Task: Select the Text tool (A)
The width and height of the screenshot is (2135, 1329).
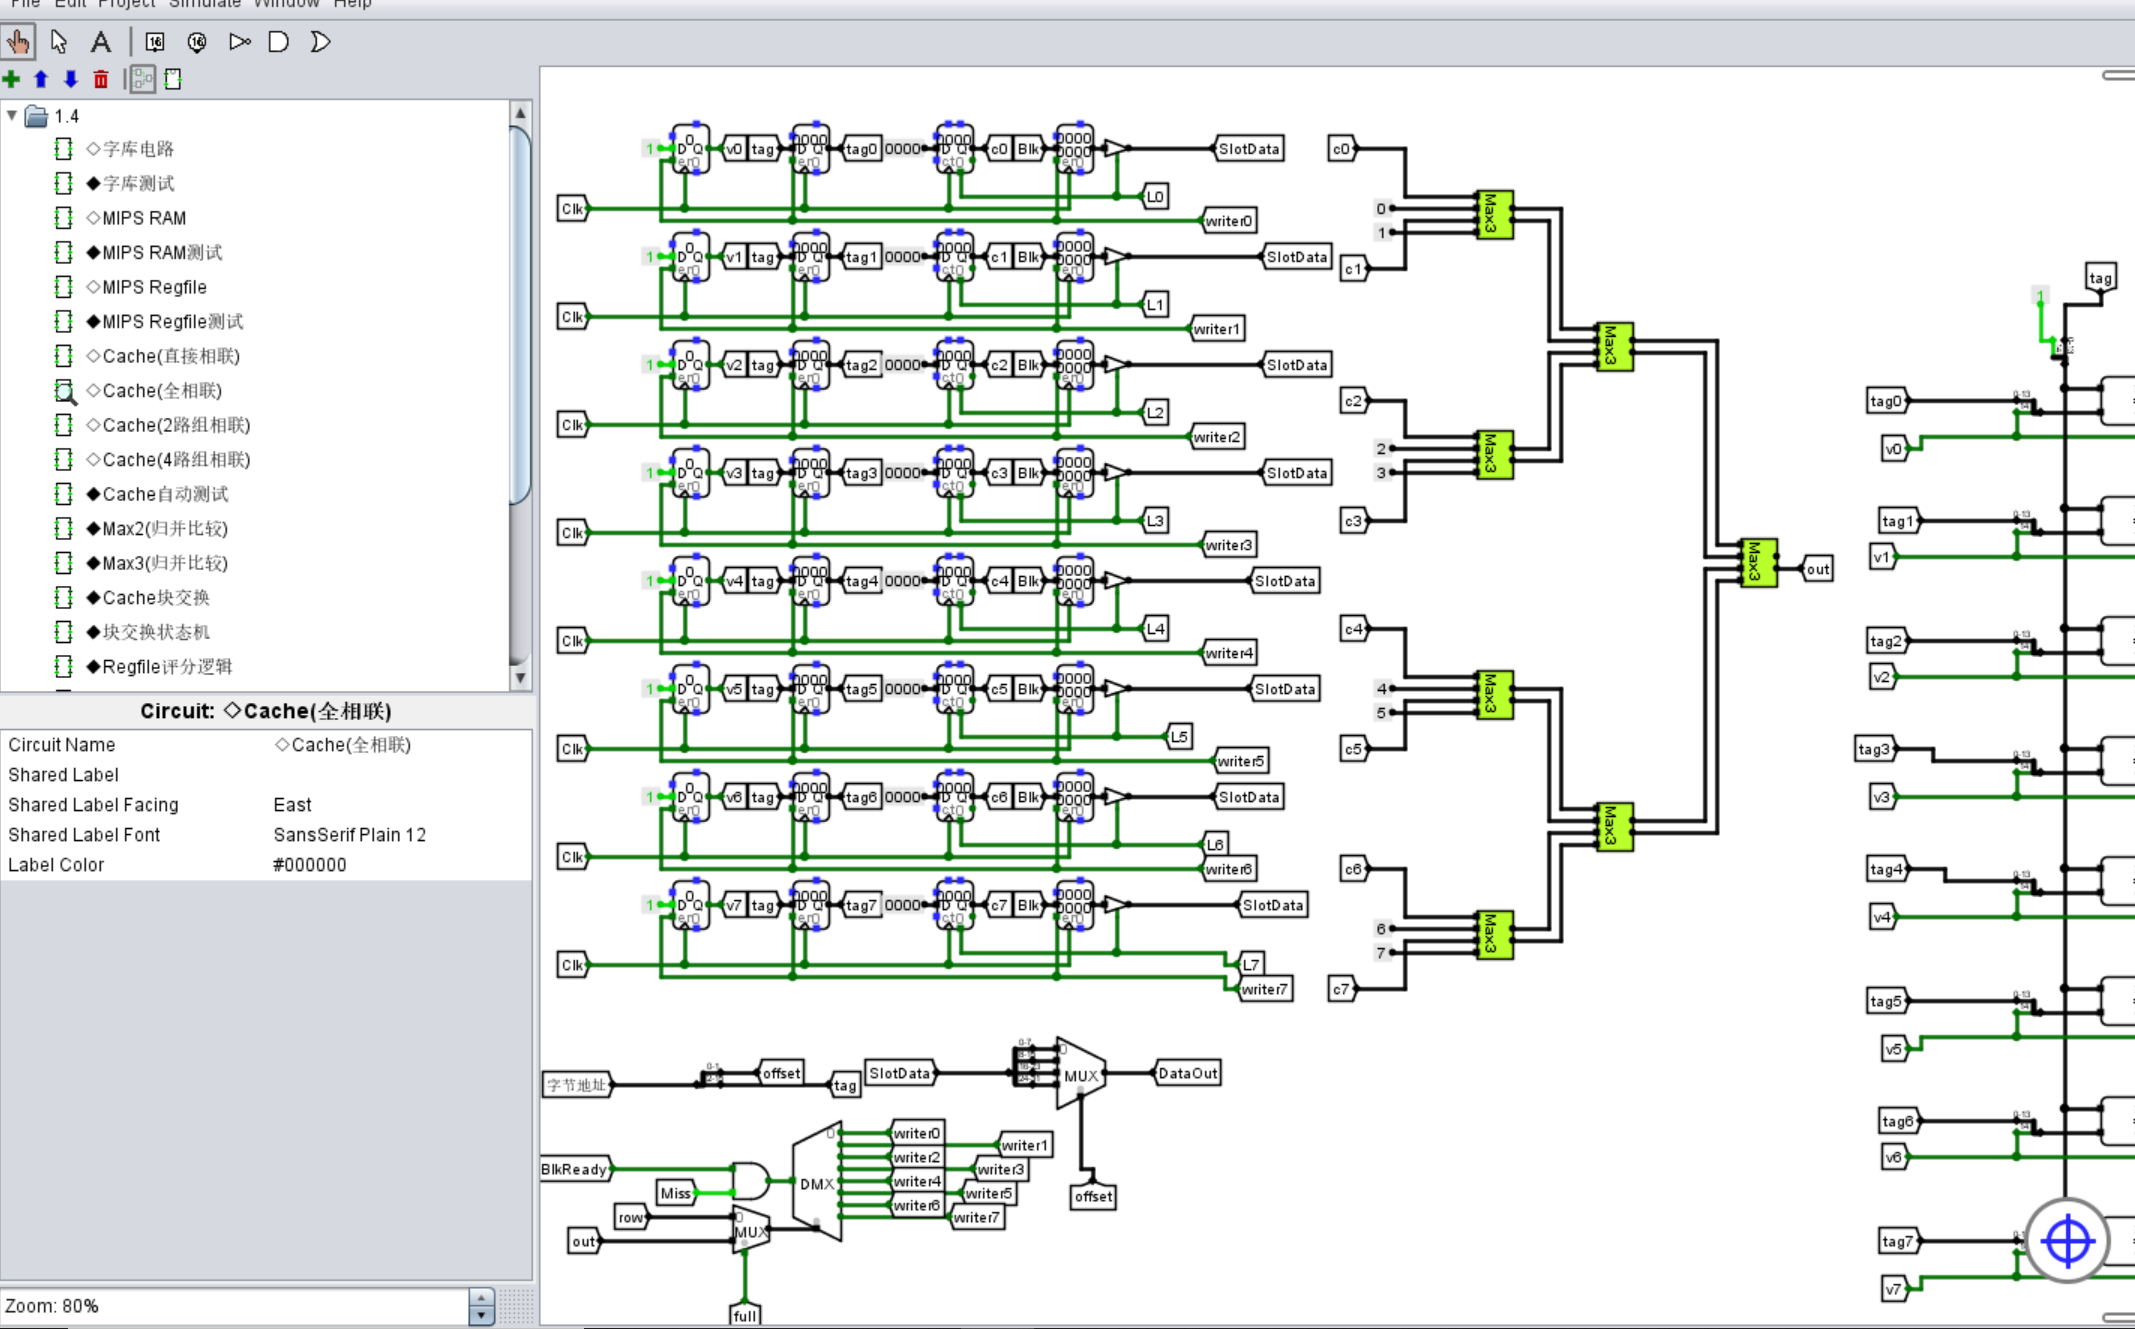Action: (101, 42)
